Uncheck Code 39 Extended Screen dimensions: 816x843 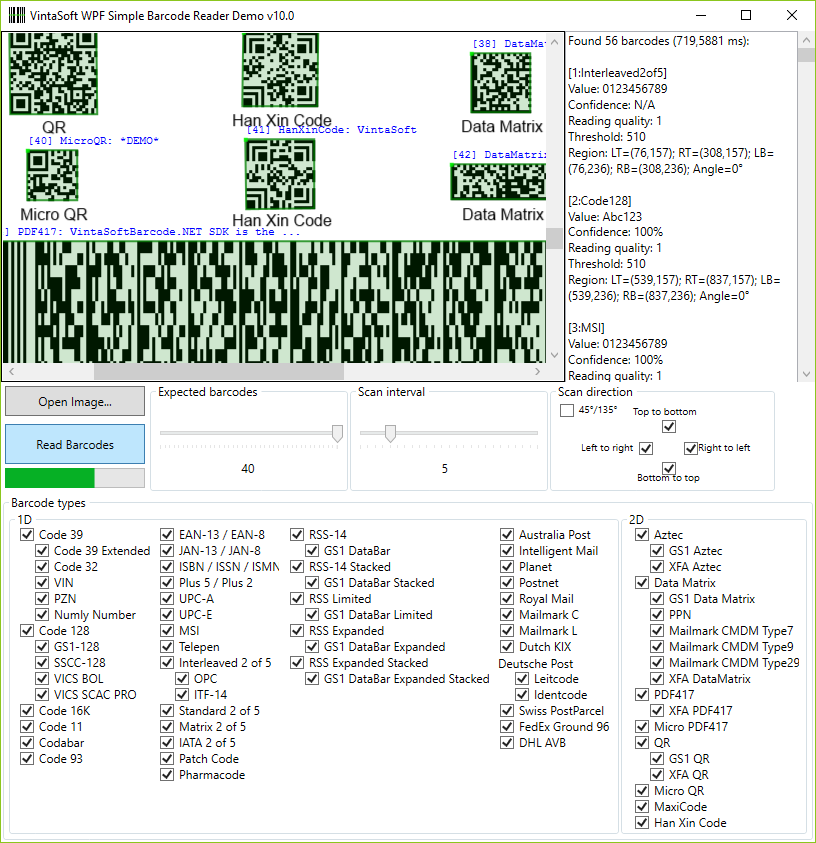click(42, 551)
